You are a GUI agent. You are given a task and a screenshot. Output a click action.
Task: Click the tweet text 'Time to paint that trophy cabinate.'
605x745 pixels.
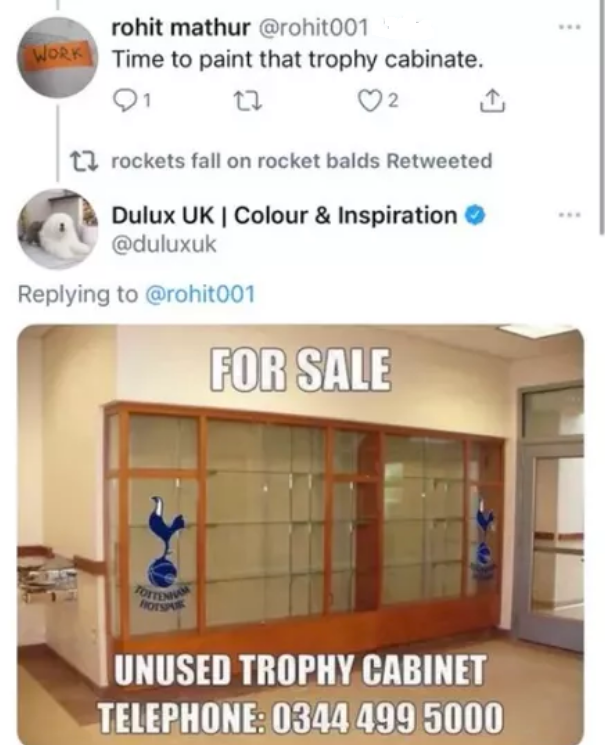point(298,59)
